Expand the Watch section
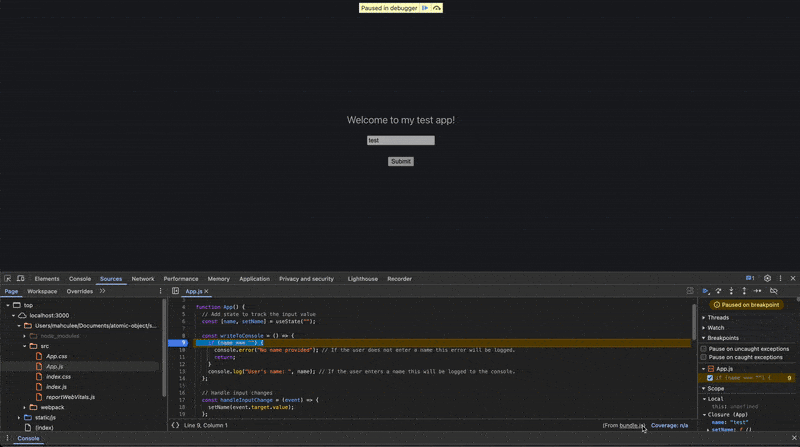This screenshot has width=800, height=447. [713, 328]
